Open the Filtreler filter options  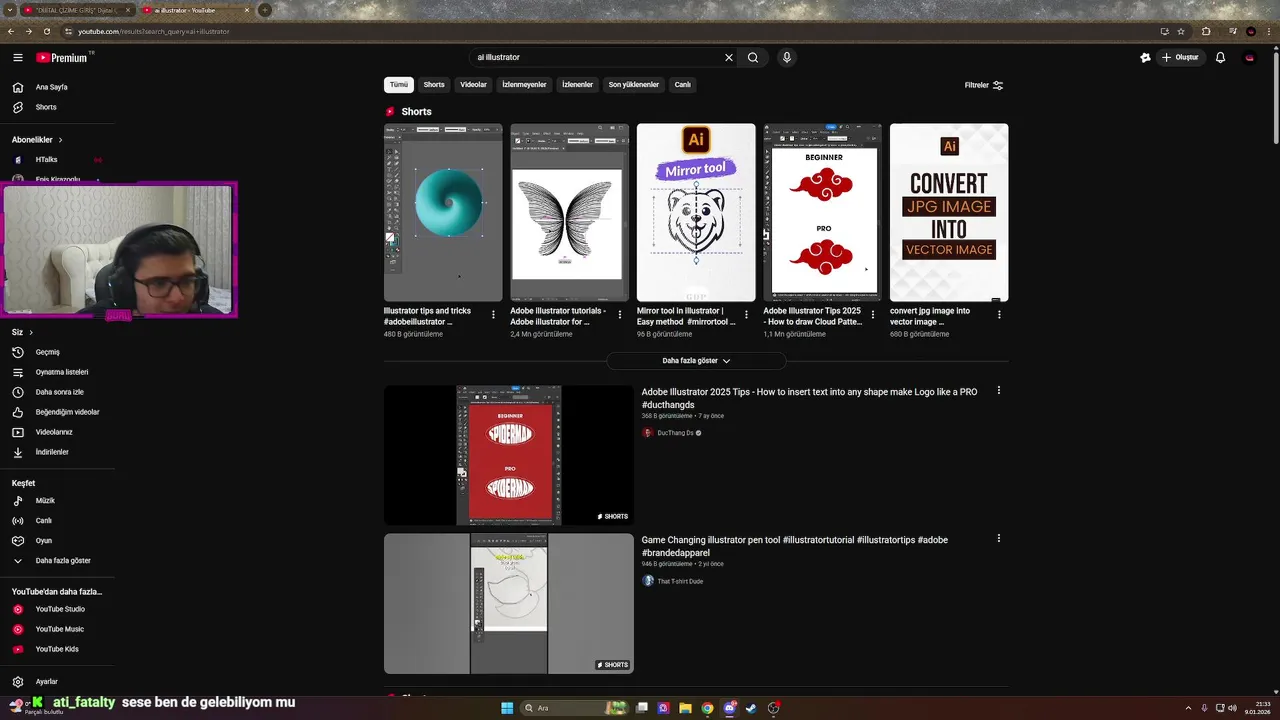pos(984,85)
